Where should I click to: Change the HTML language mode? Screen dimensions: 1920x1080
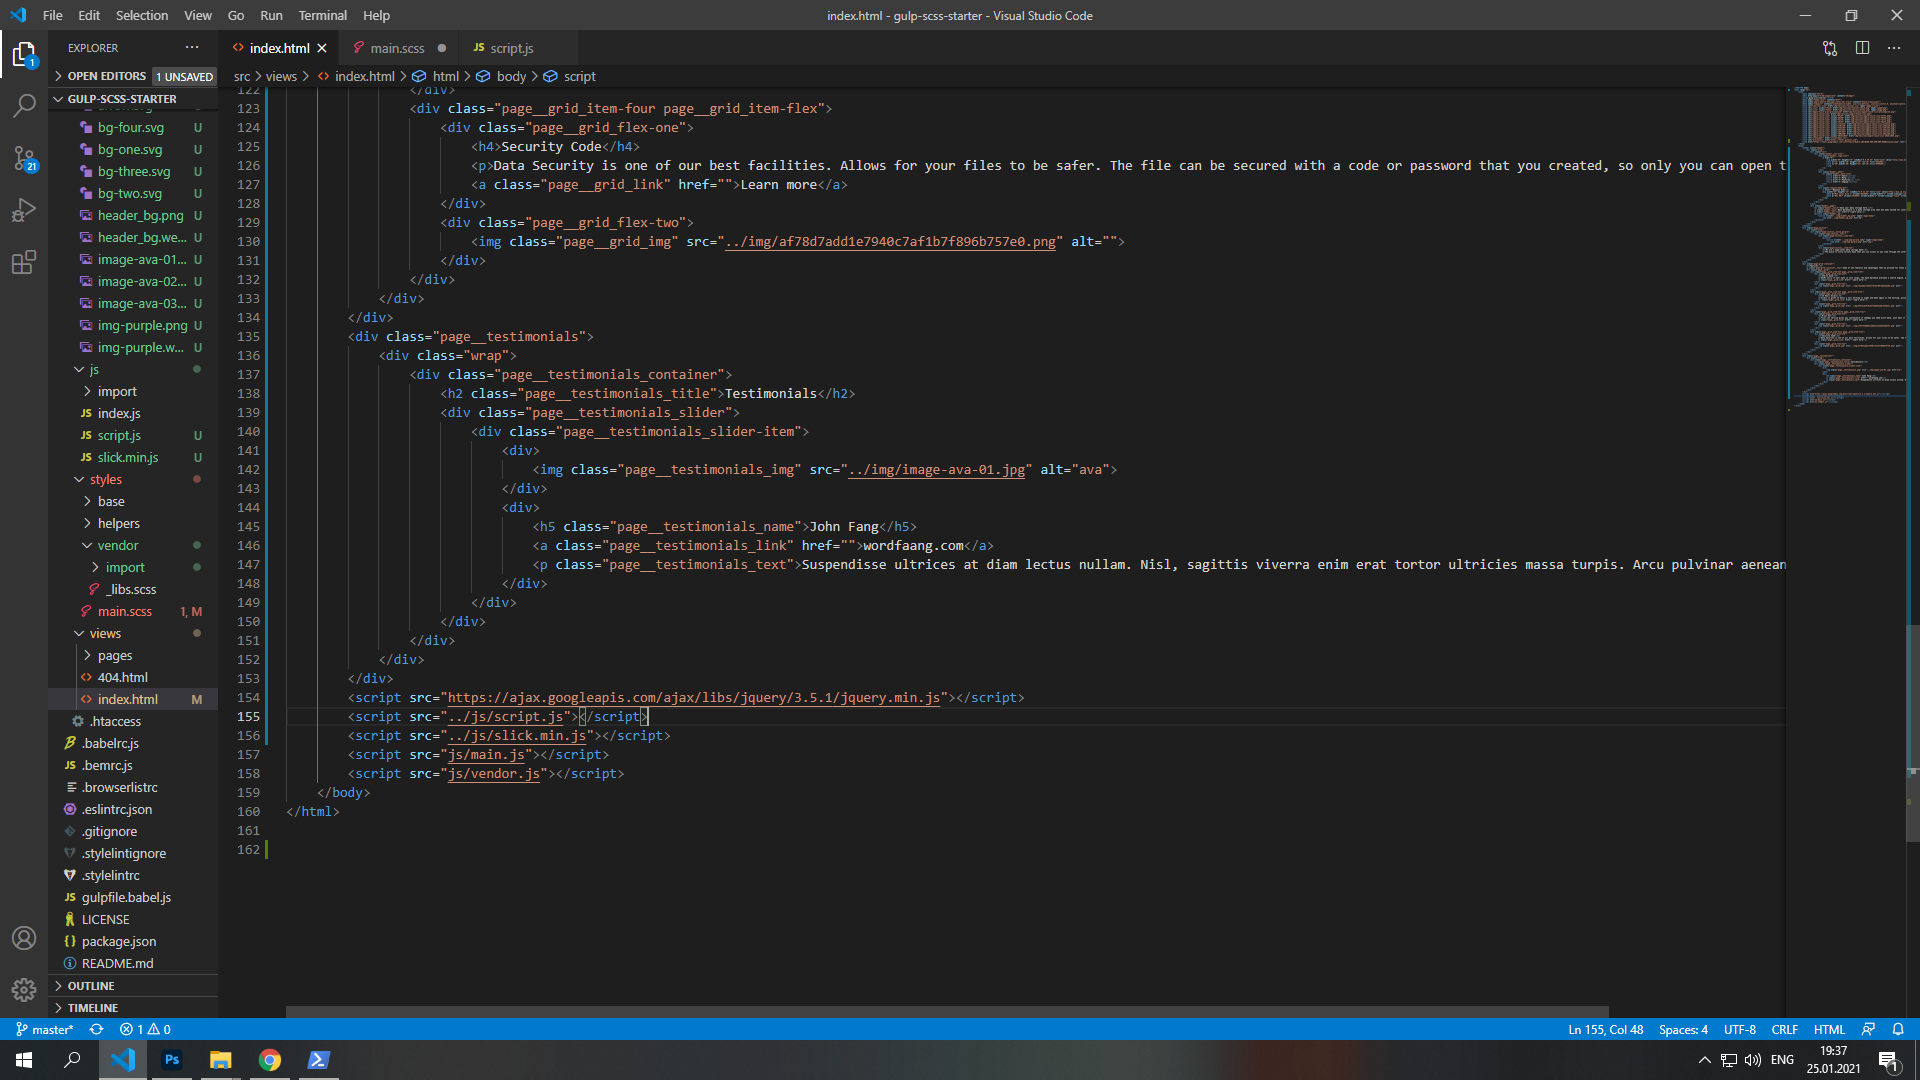1829,1029
